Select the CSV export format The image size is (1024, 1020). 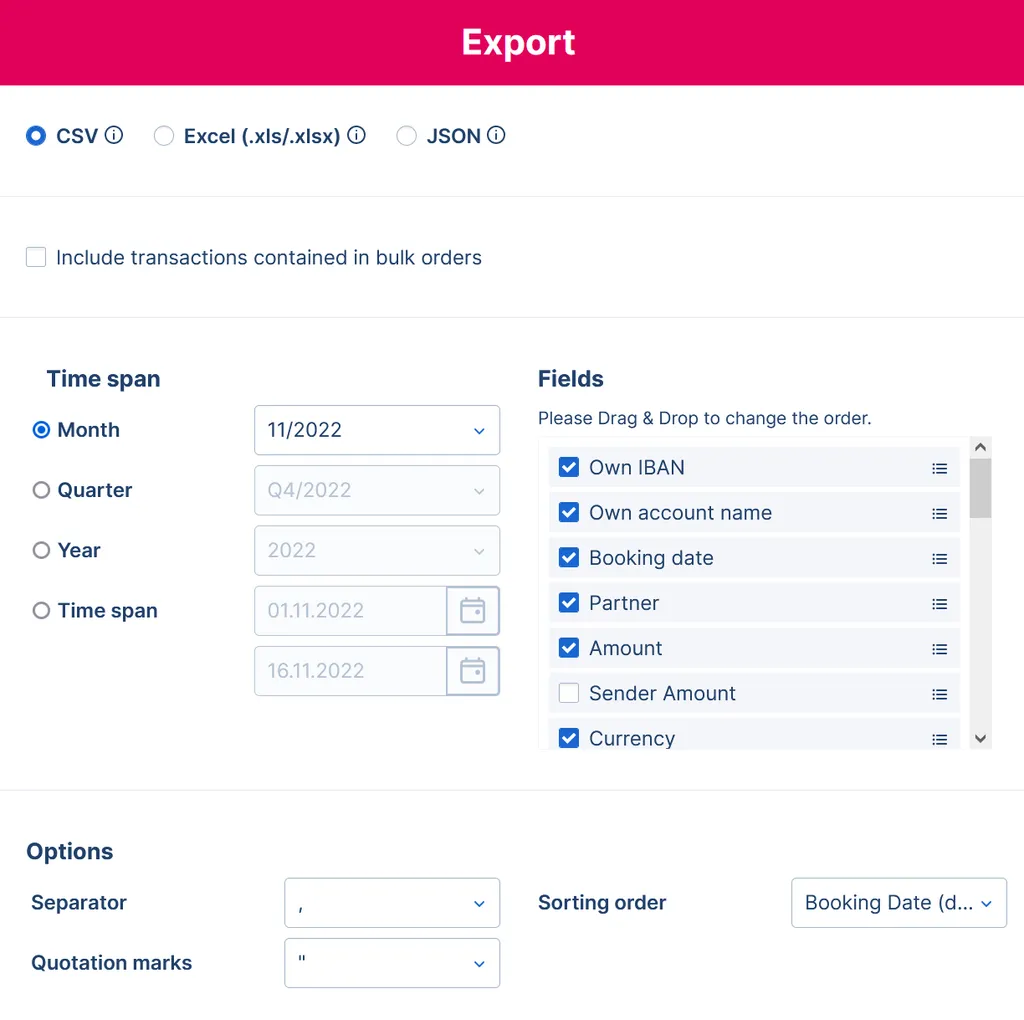pyautogui.click(x=36, y=136)
